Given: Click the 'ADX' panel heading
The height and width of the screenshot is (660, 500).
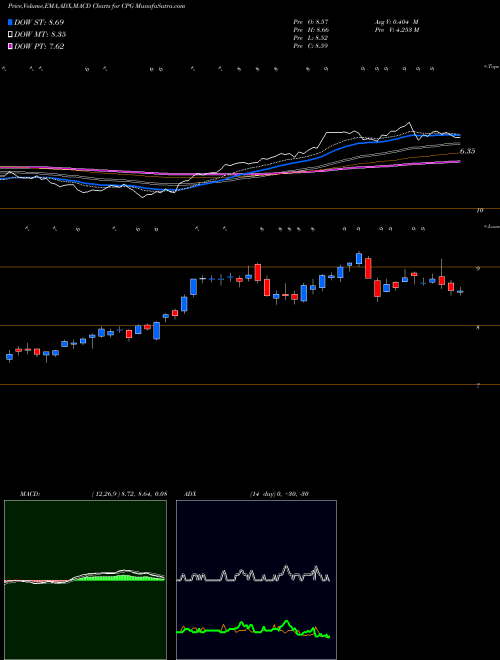Looking at the screenshot, I should point(191,494).
